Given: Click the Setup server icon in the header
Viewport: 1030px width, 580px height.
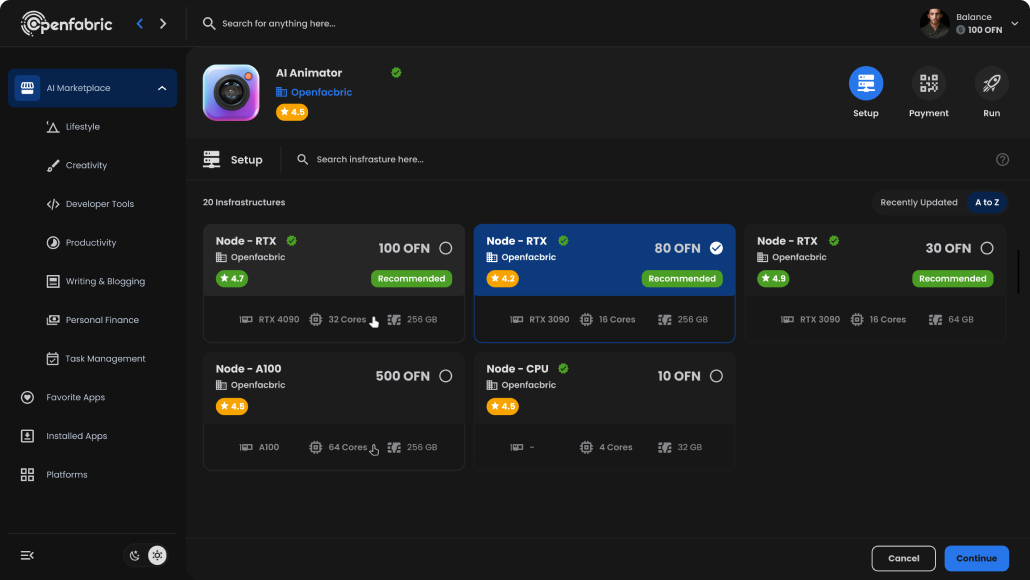Looking at the screenshot, I should [x=865, y=83].
